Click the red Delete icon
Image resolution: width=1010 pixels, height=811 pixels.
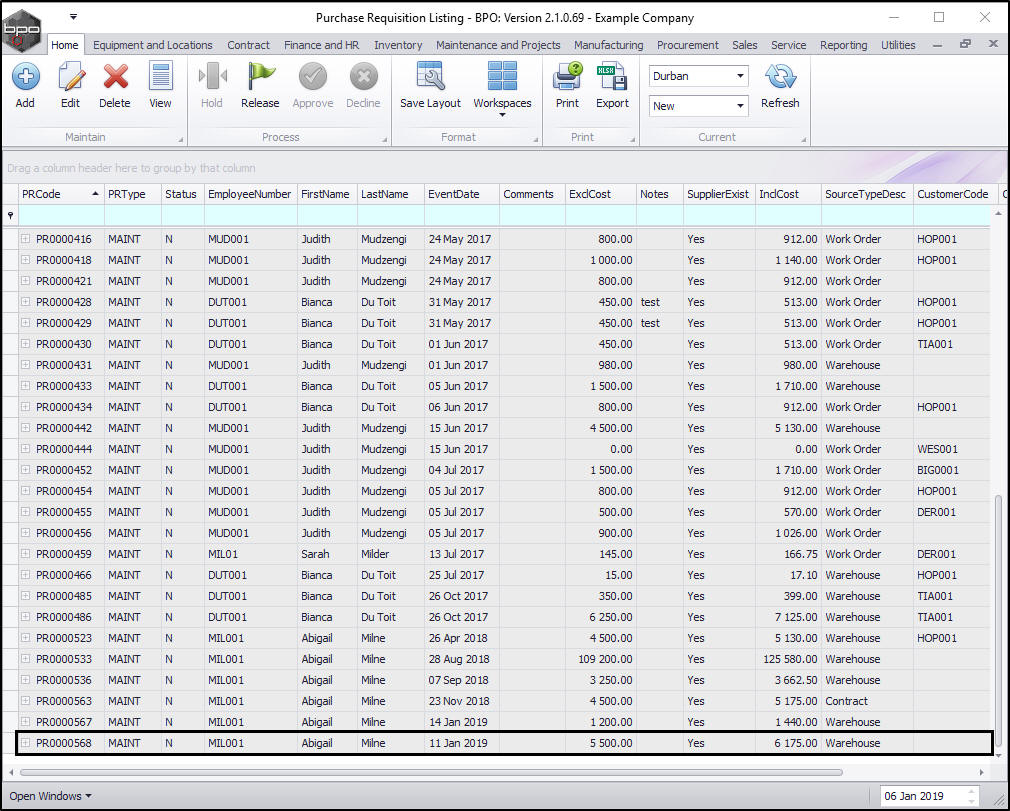pos(115,84)
